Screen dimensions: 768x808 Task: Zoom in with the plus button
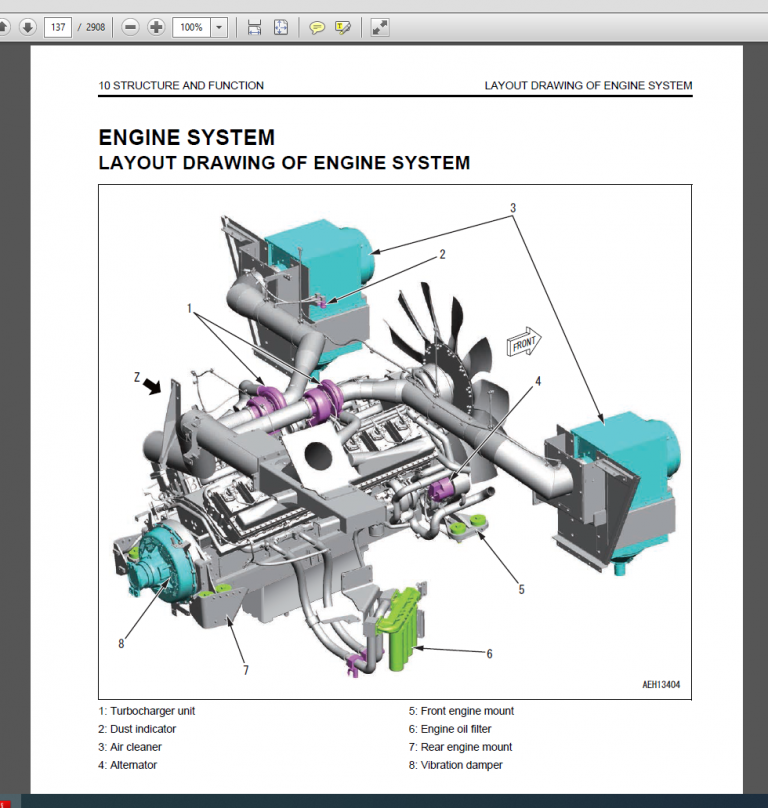pyautogui.click(x=156, y=27)
